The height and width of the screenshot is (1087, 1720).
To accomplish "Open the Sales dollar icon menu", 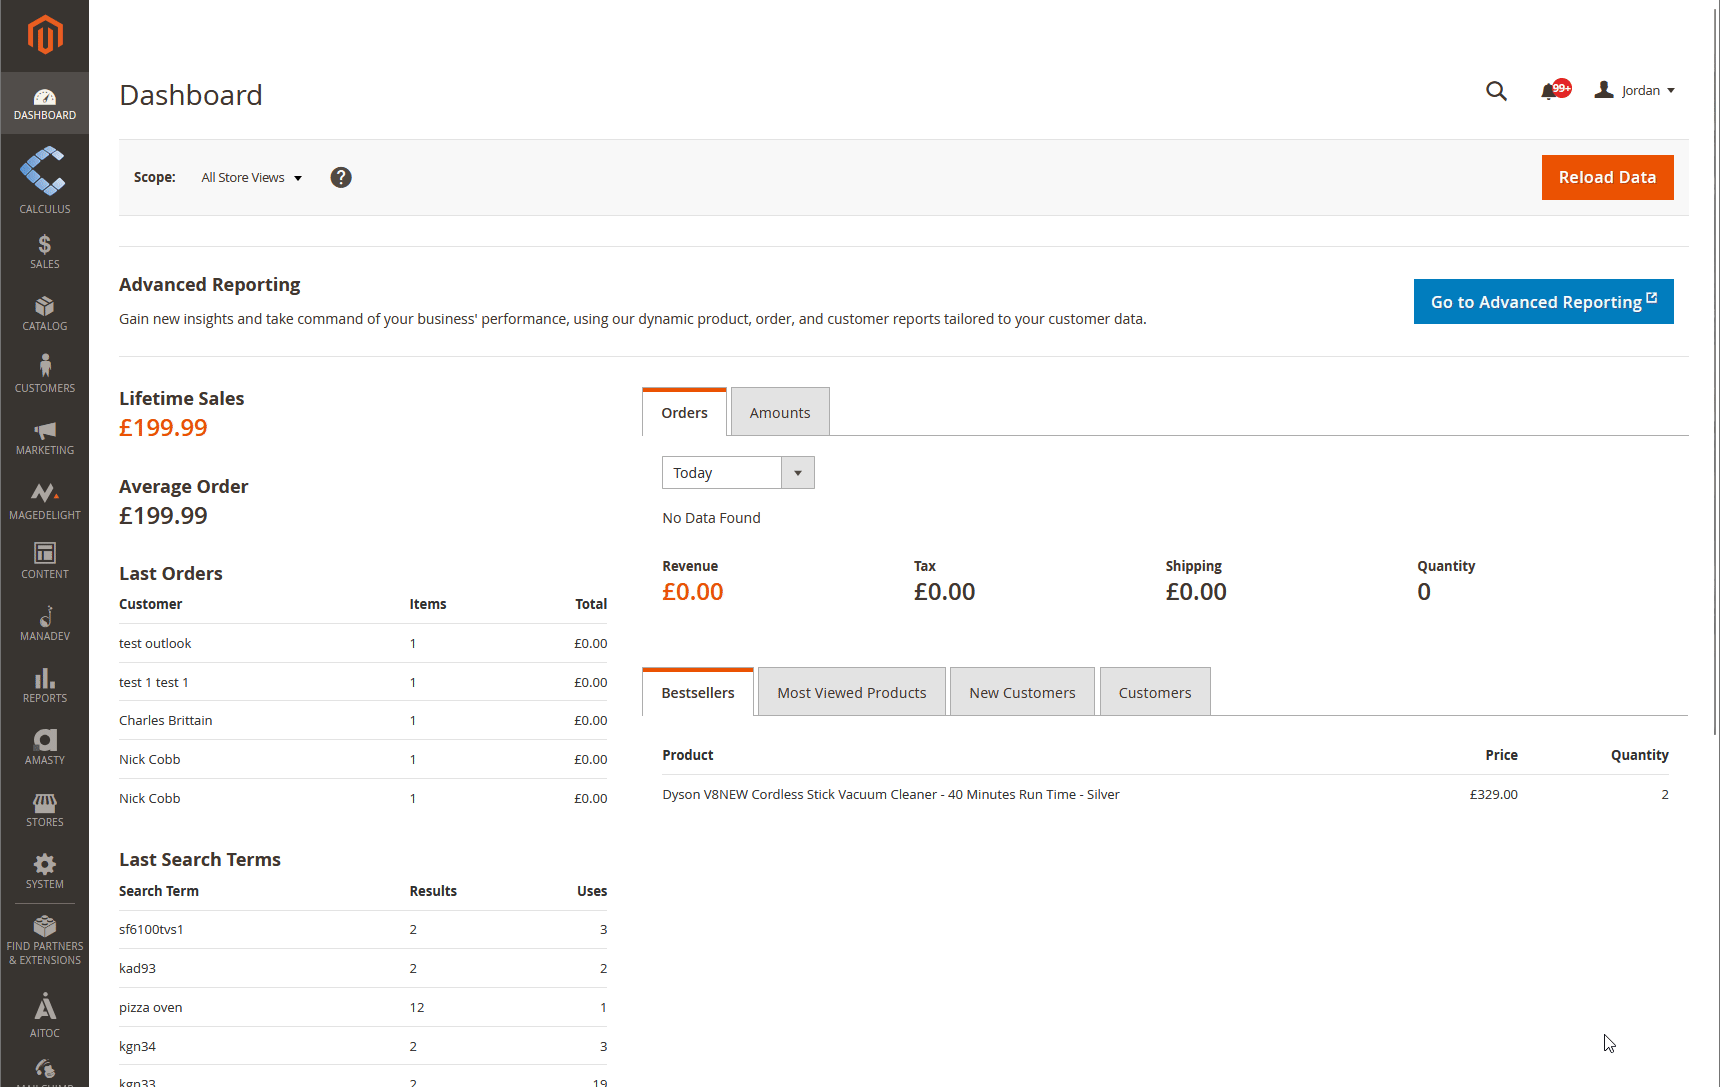I will [45, 251].
